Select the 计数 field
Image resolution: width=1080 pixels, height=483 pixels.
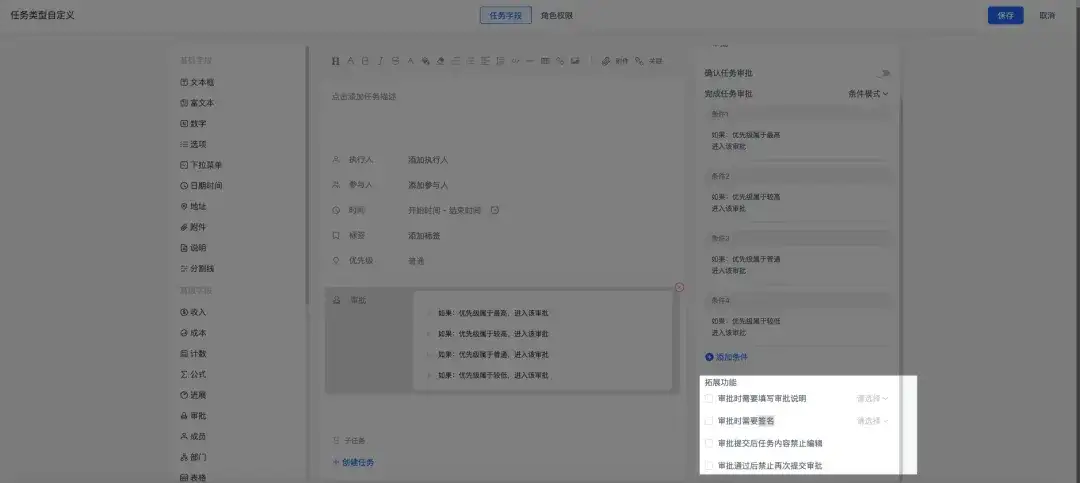[193, 353]
